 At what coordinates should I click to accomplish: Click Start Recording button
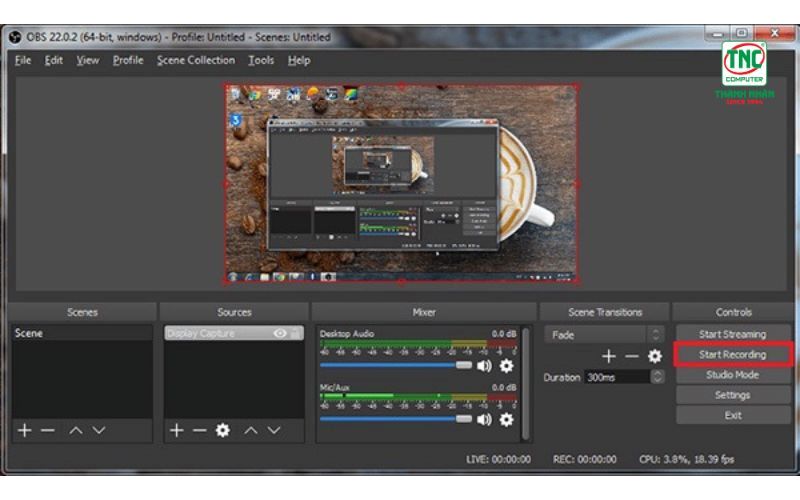coord(733,354)
